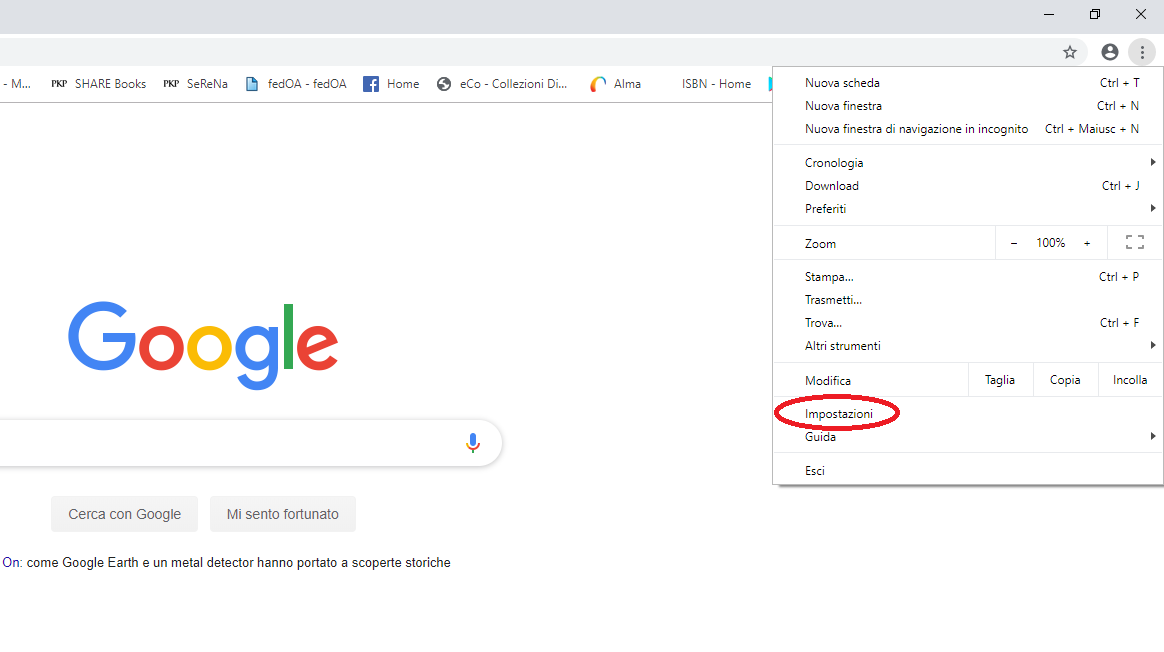Open Impostazioni from the Chrome menu
Viewport: 1164px width, 652px height.
(968, 414)
